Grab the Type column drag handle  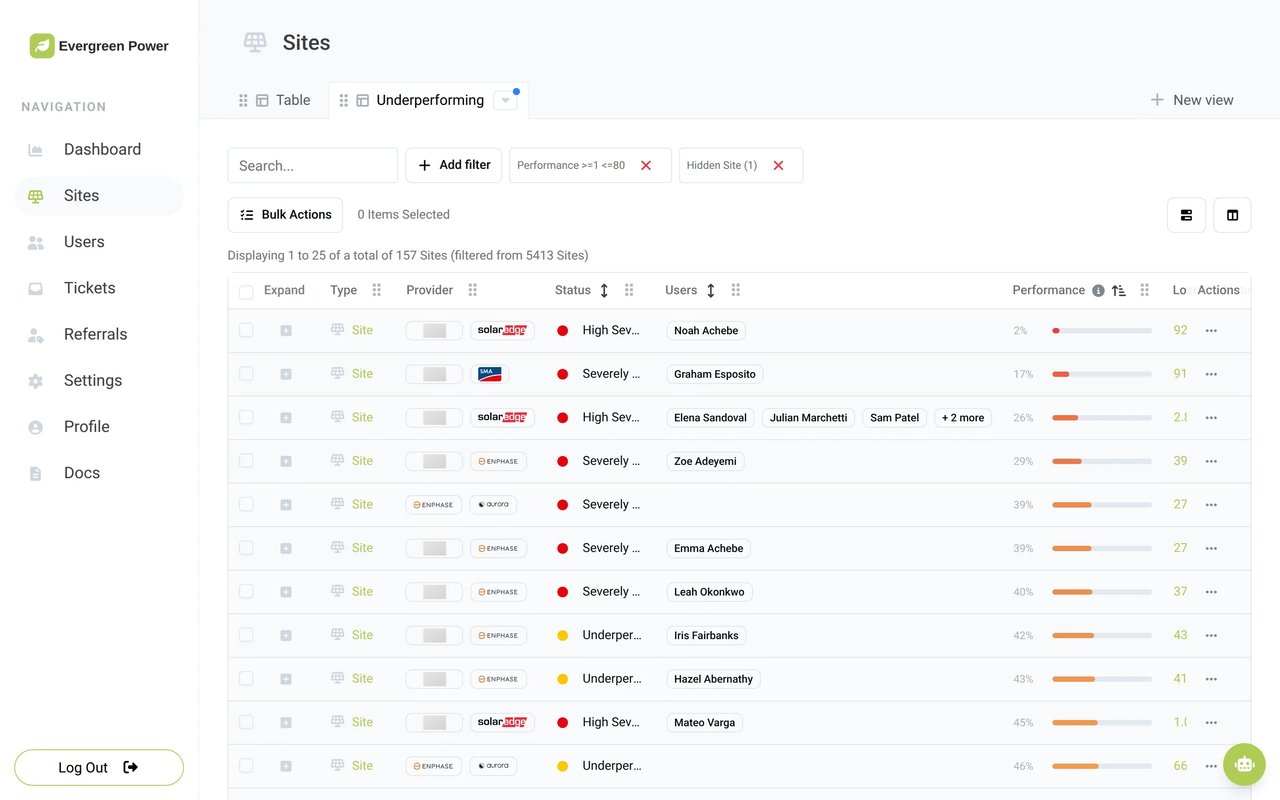click(377, 291)
